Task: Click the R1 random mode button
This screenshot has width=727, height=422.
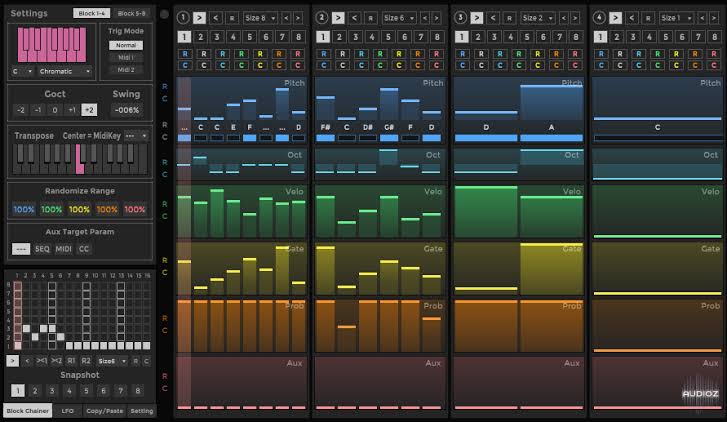Action: pos(71,361)
